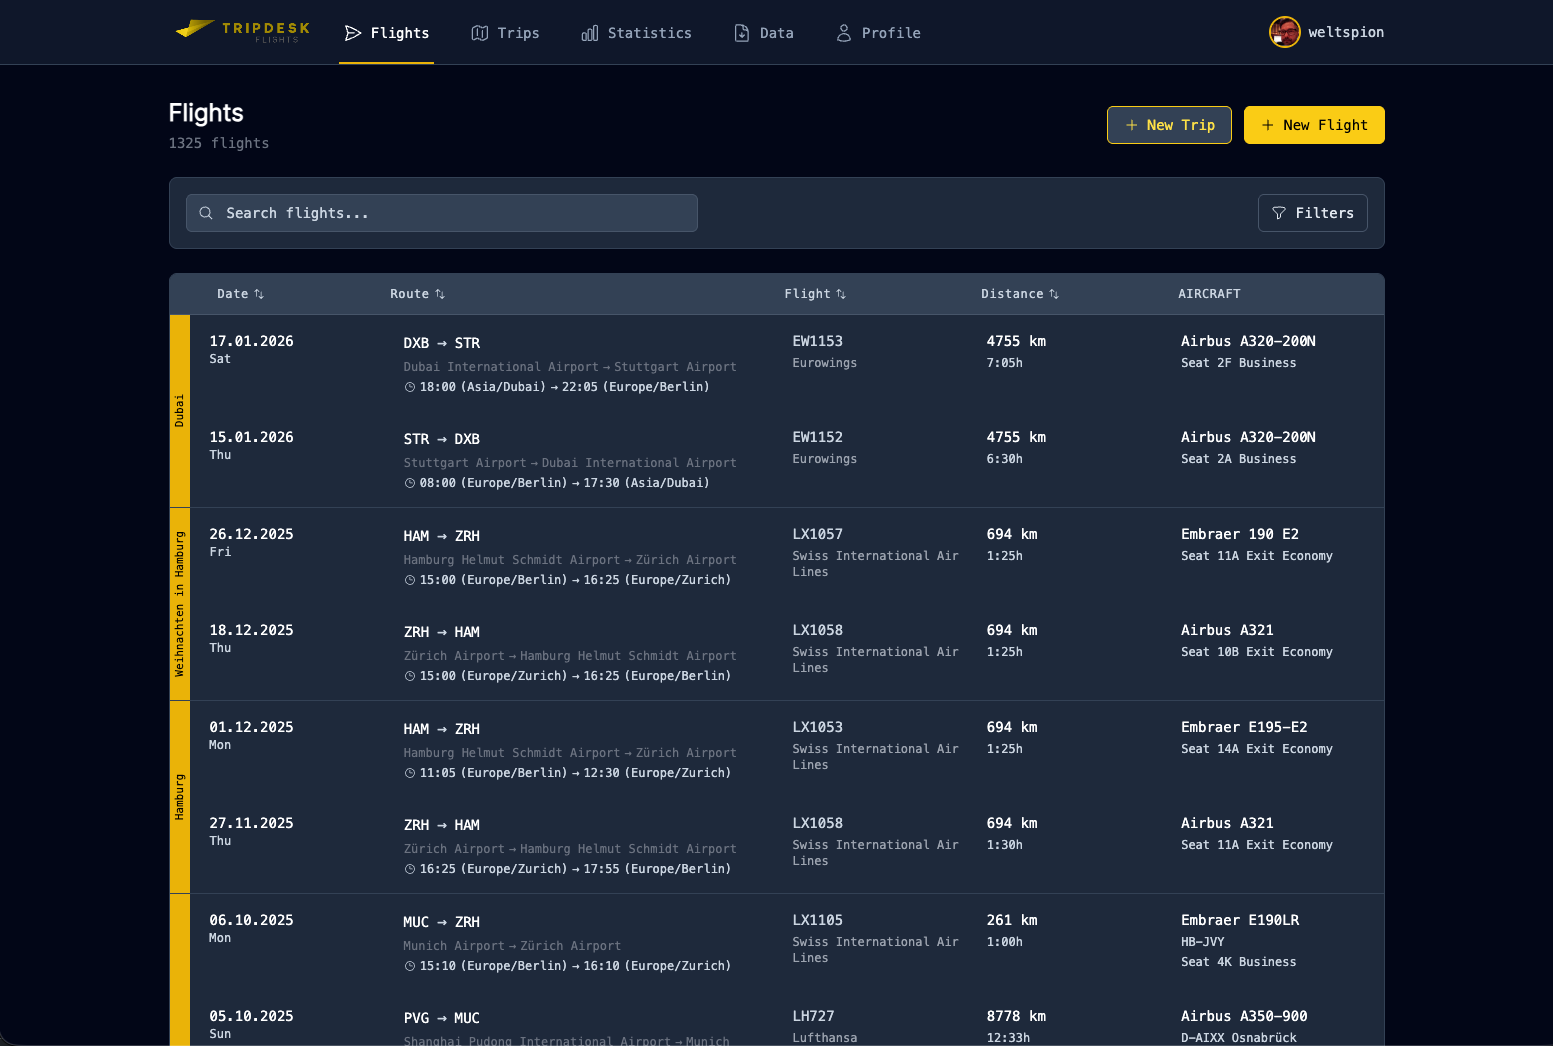
Task: Open the Flights tab
Action: (x=387, y=33)
